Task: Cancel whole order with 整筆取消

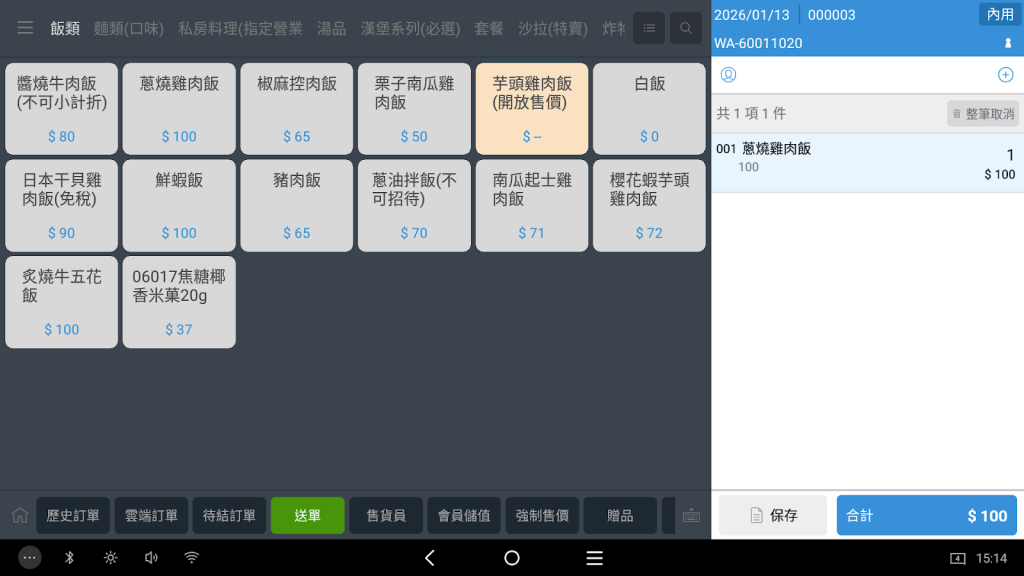Action: pos(982,114)
